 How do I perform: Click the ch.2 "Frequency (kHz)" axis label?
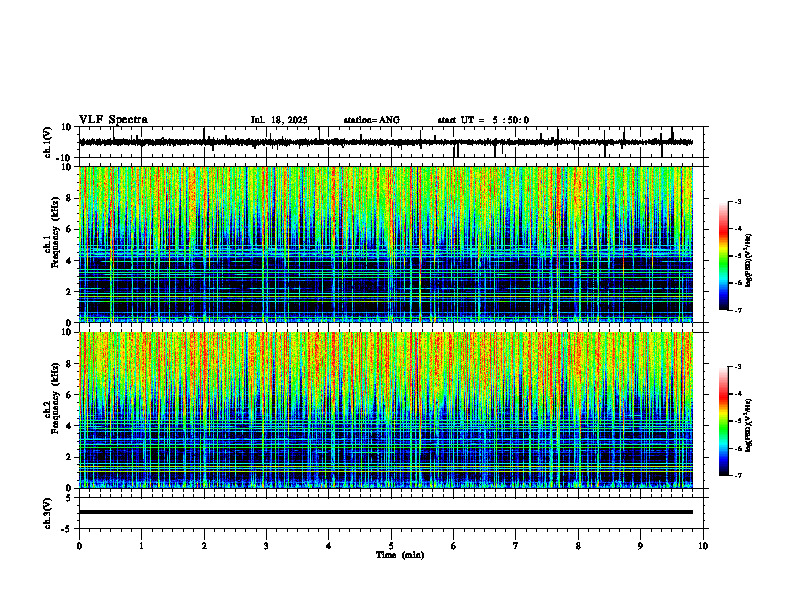point(55,397)
